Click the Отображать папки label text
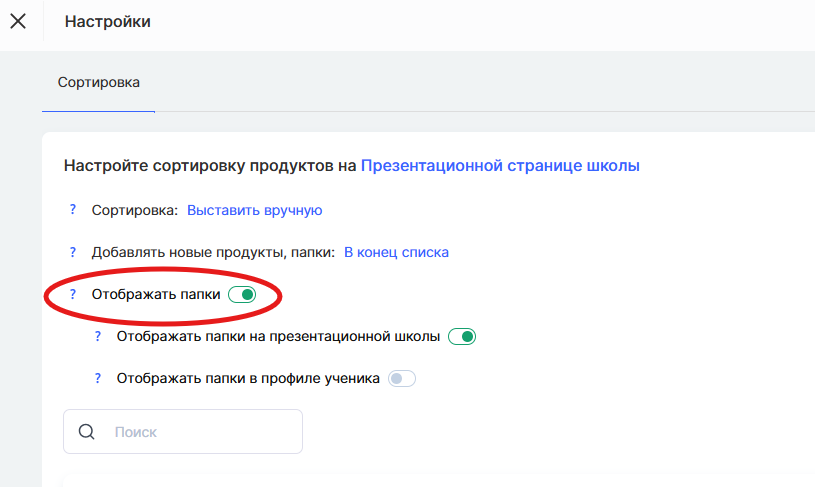Screen dimensions: 815x487 (155, 294)
